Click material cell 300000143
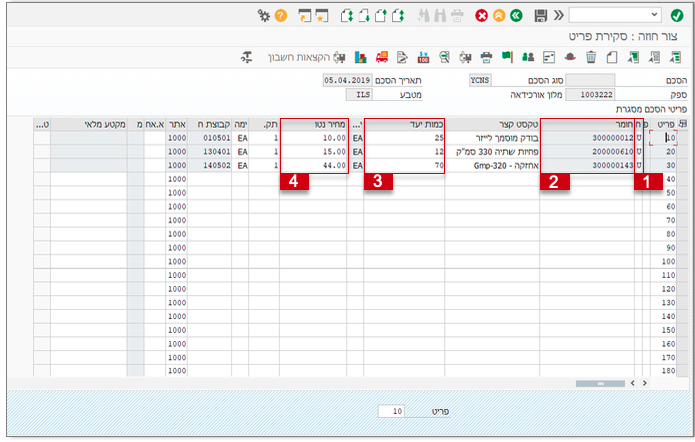 point(587,165)
